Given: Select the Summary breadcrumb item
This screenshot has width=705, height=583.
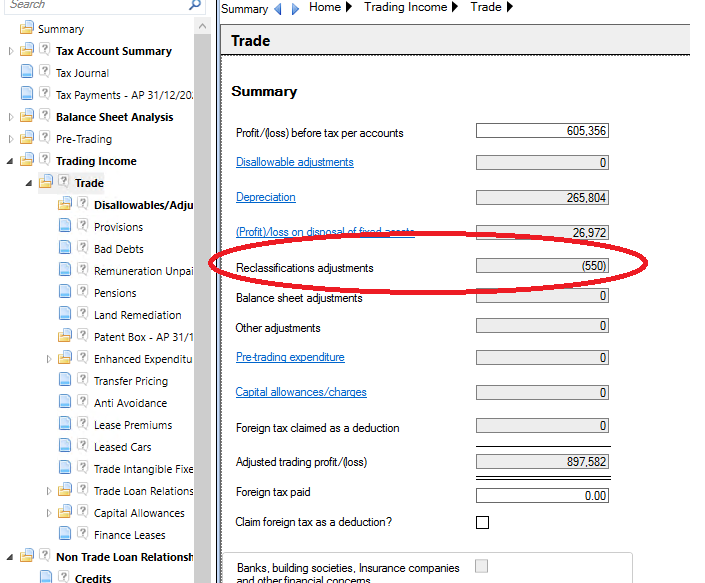Looking at the screenshot, I should pos(244,9).
